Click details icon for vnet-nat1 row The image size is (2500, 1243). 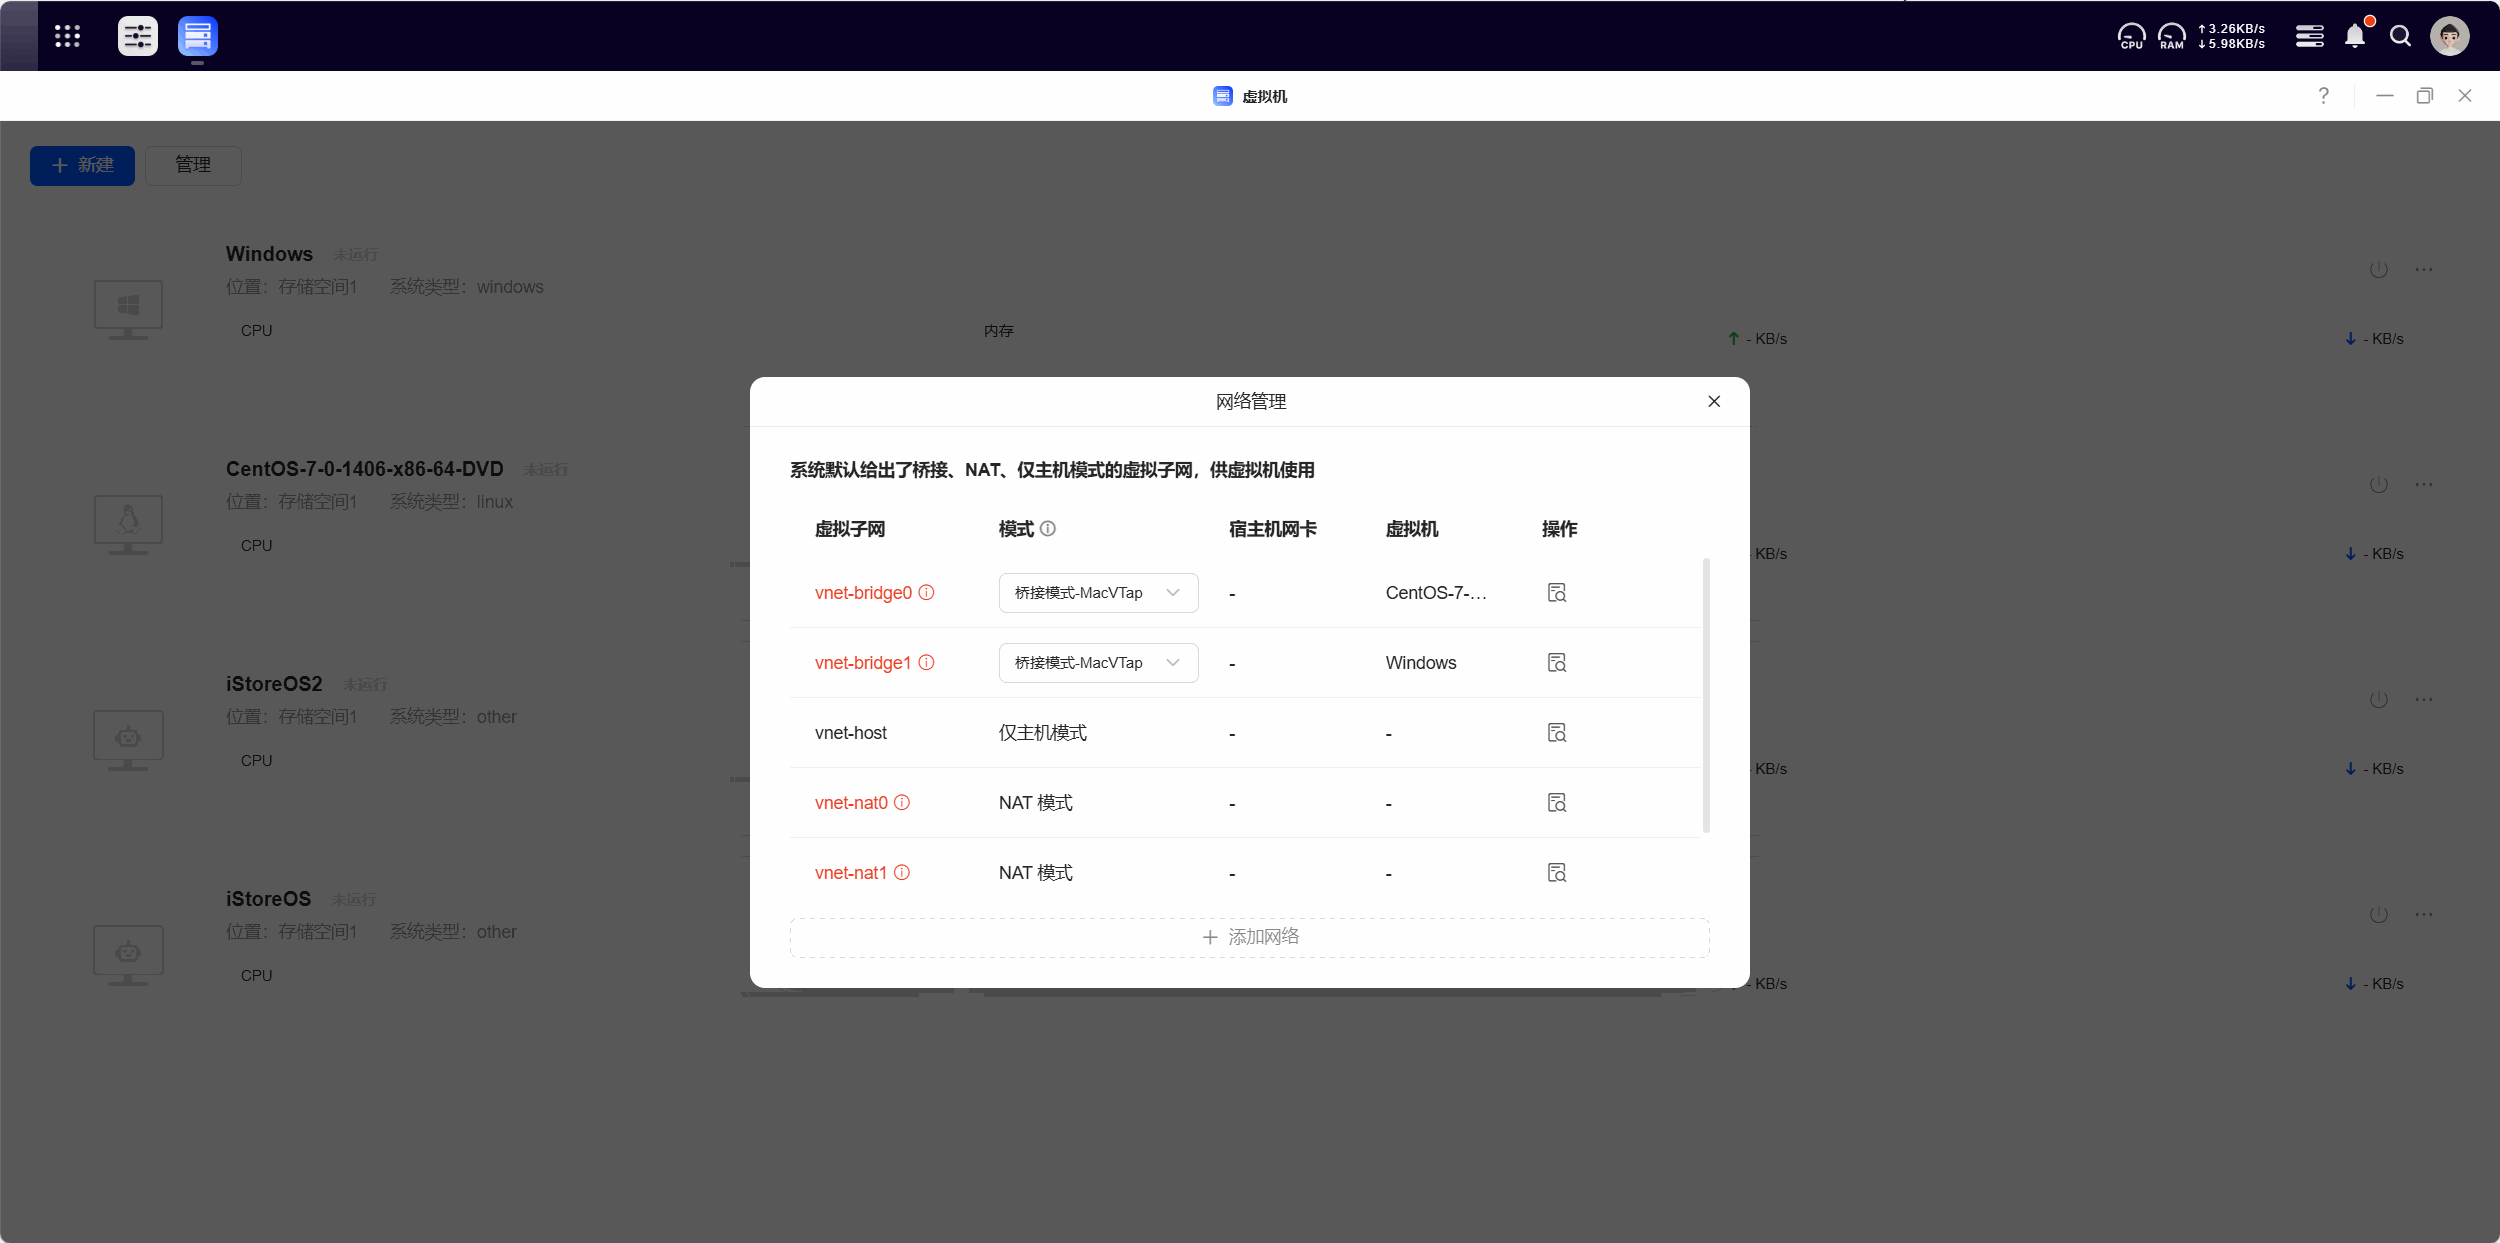point(1556,873)
